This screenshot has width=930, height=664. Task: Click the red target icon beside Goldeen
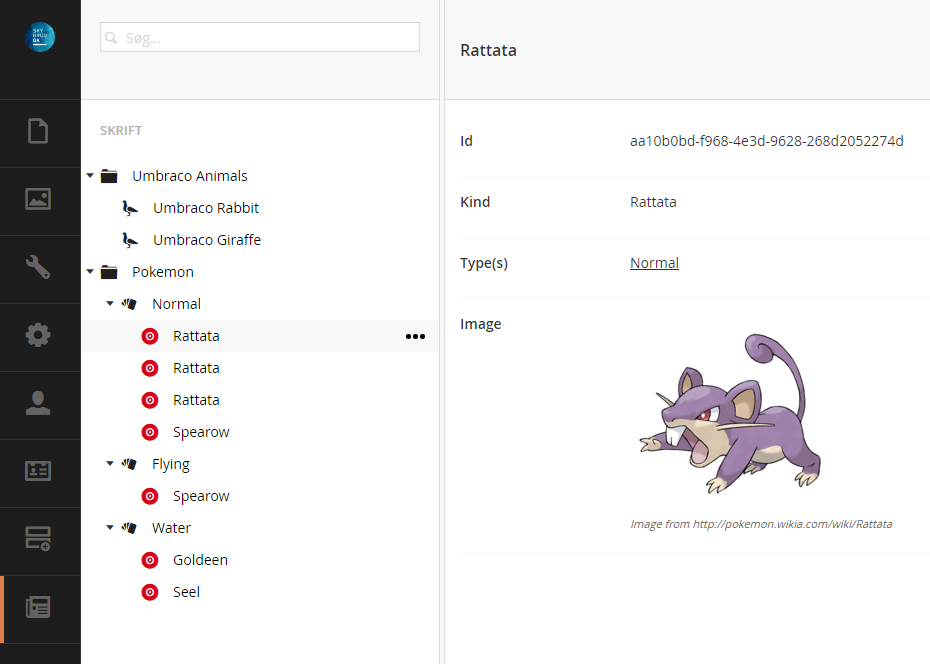tap(150, 560)
